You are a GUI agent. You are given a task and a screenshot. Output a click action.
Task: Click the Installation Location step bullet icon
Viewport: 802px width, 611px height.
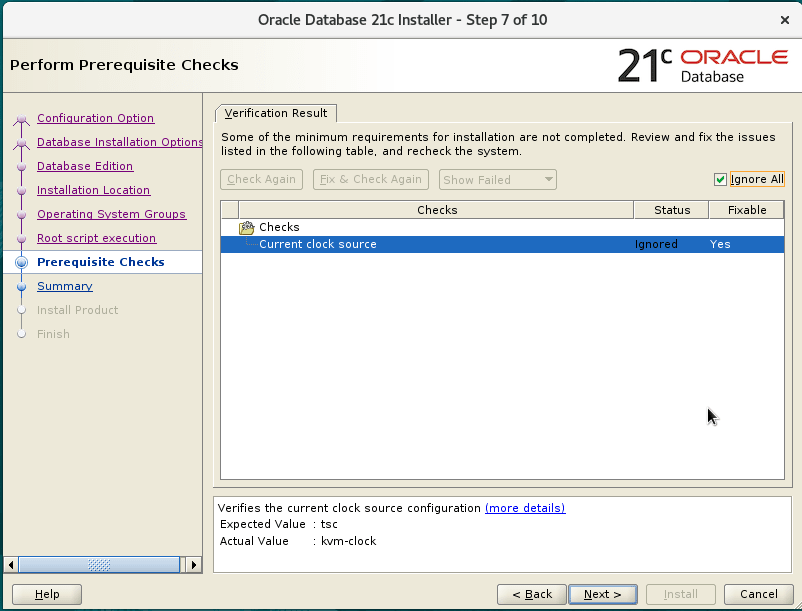pos(21,191)
